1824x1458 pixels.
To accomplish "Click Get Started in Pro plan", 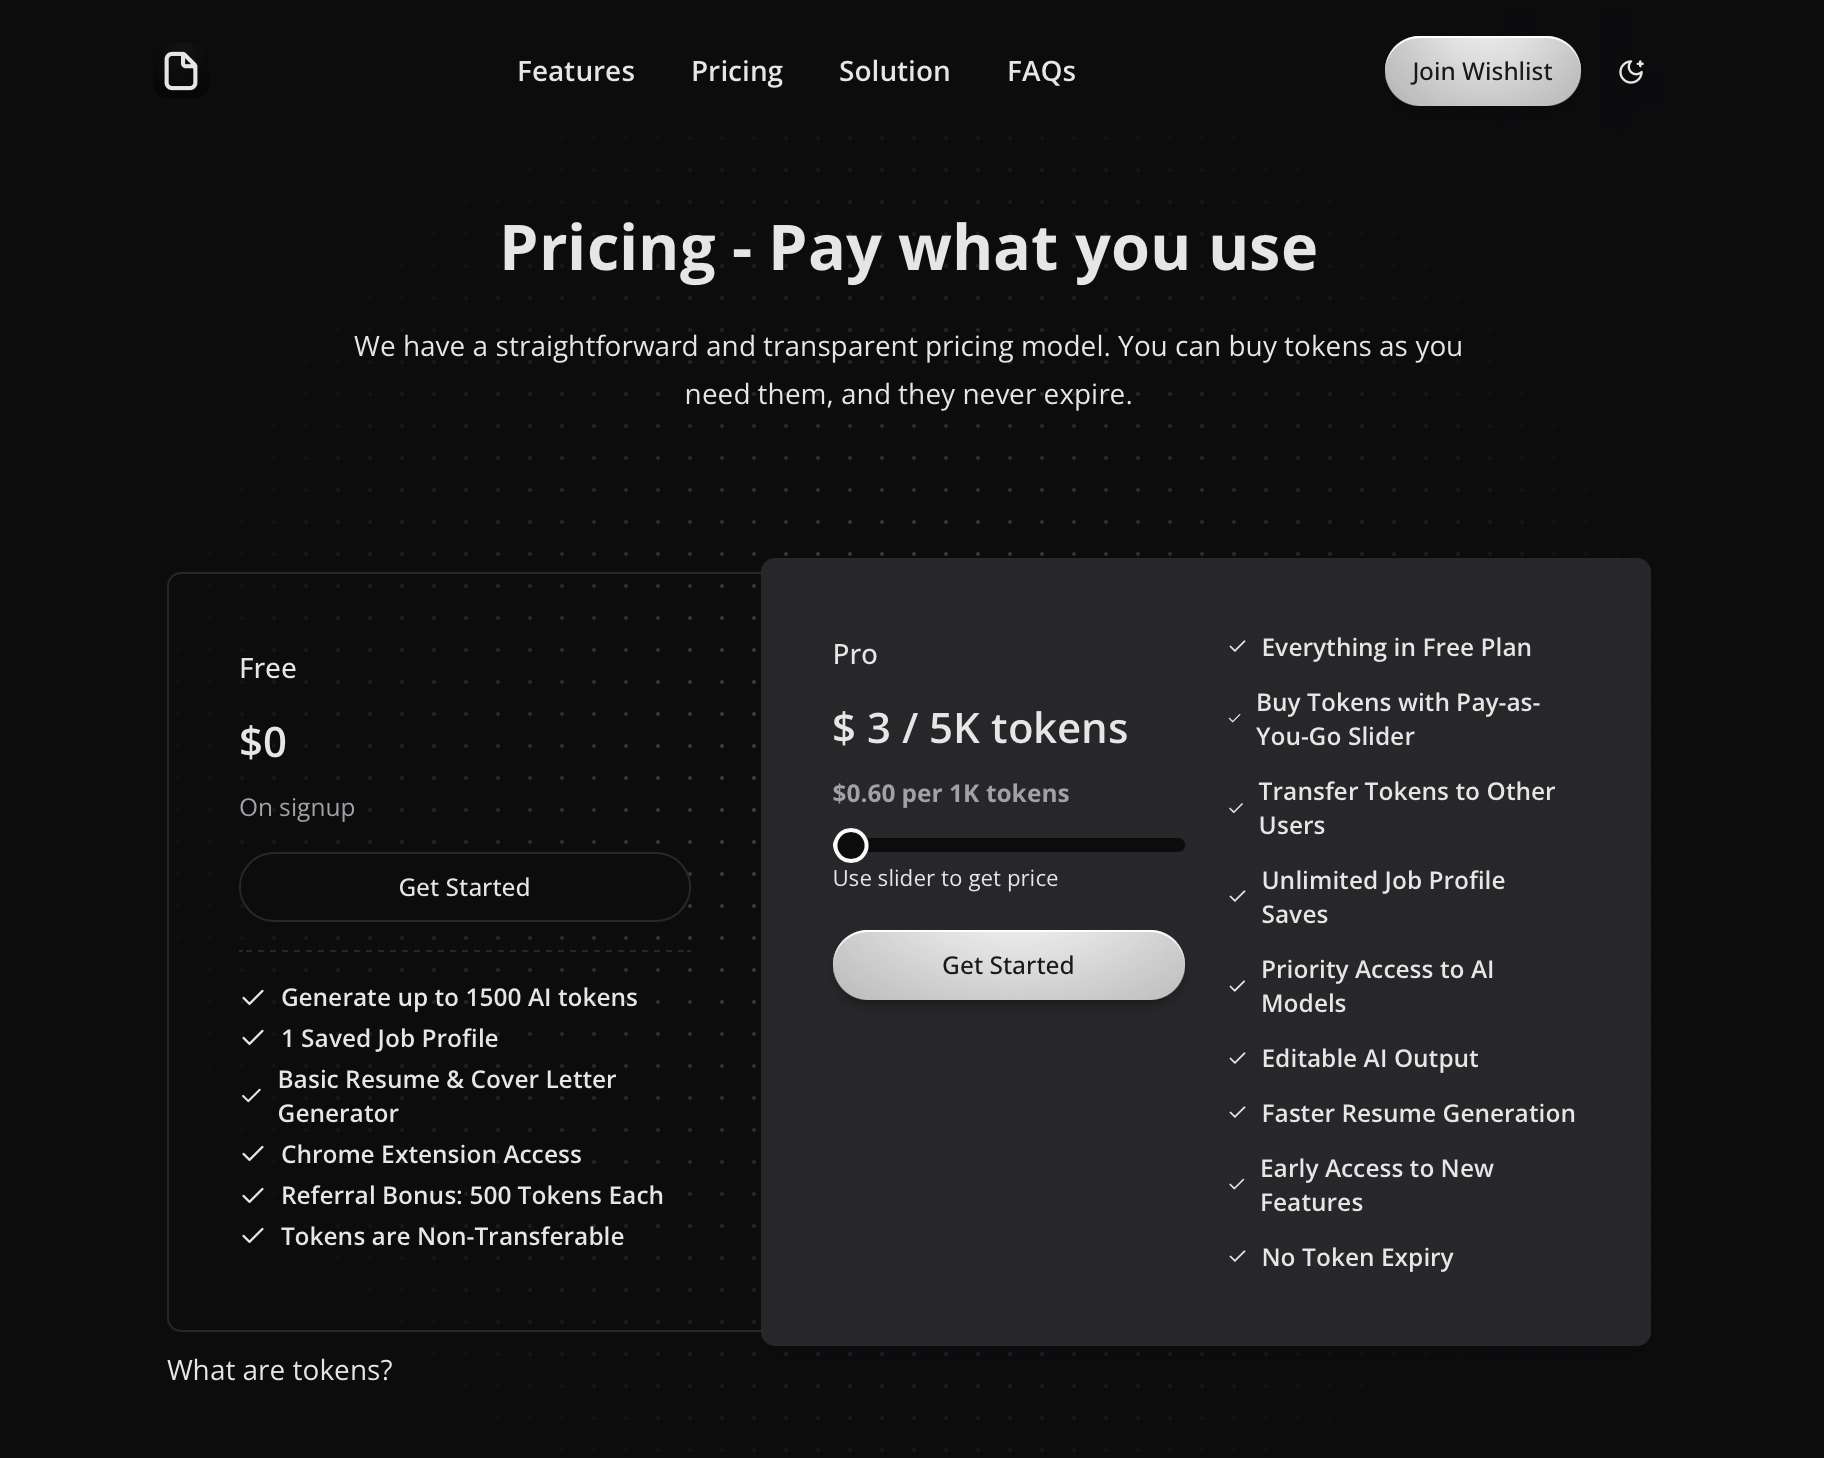I will pyautogui.click(x=1008, y=965).
